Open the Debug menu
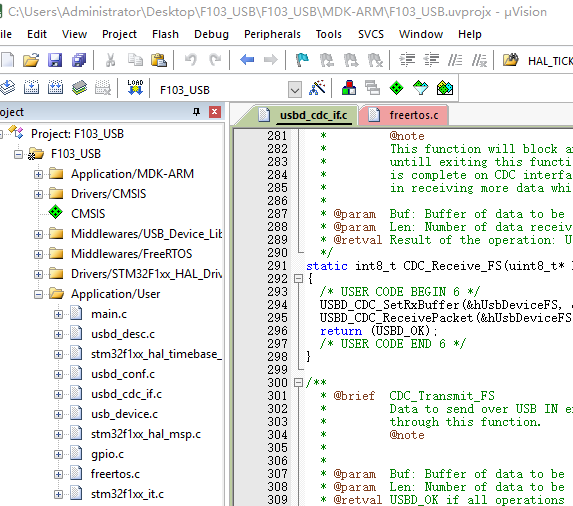Viewport: 573px width, 506px height. tap(211, 34)
